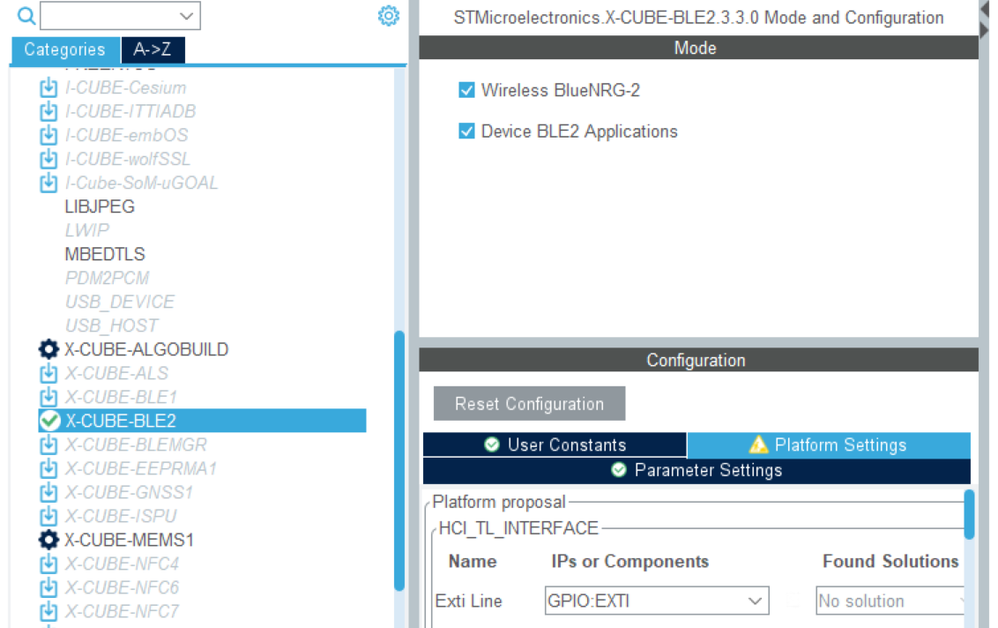Click download icon next to I-CUBE-ITTIADB

pos(48,111)
